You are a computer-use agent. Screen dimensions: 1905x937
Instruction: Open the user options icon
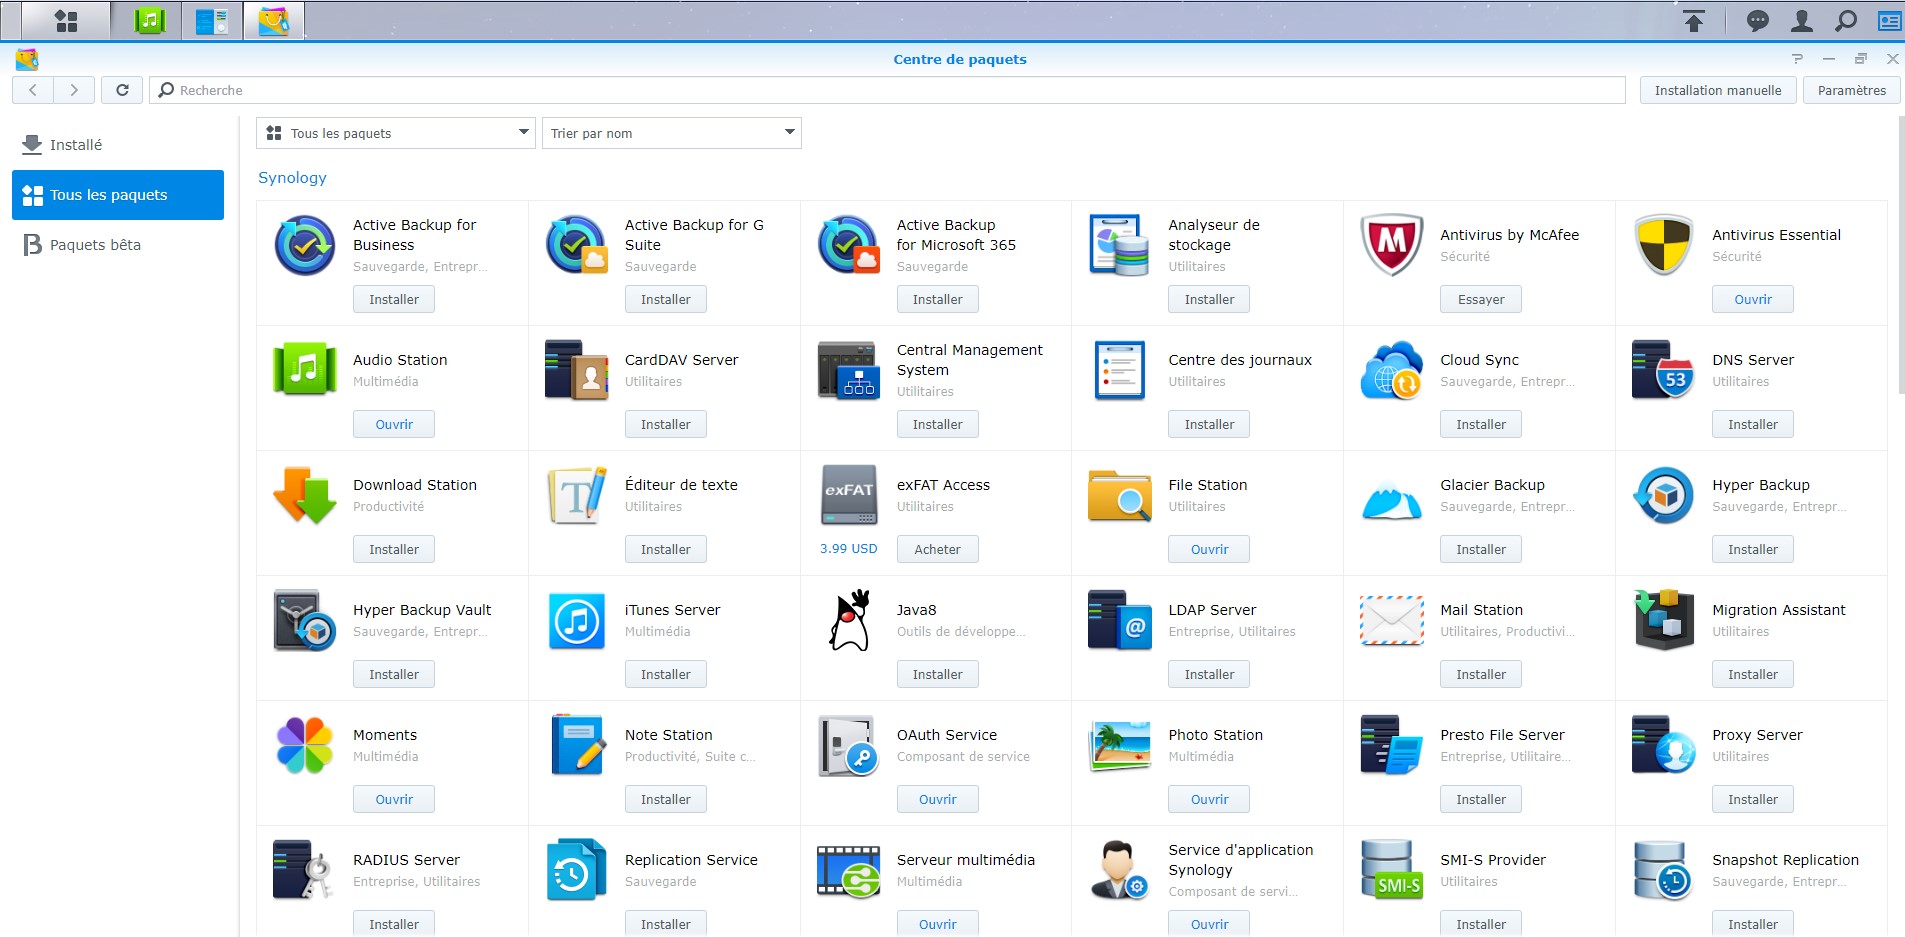pyautogui.click(x=1802, y=21)
